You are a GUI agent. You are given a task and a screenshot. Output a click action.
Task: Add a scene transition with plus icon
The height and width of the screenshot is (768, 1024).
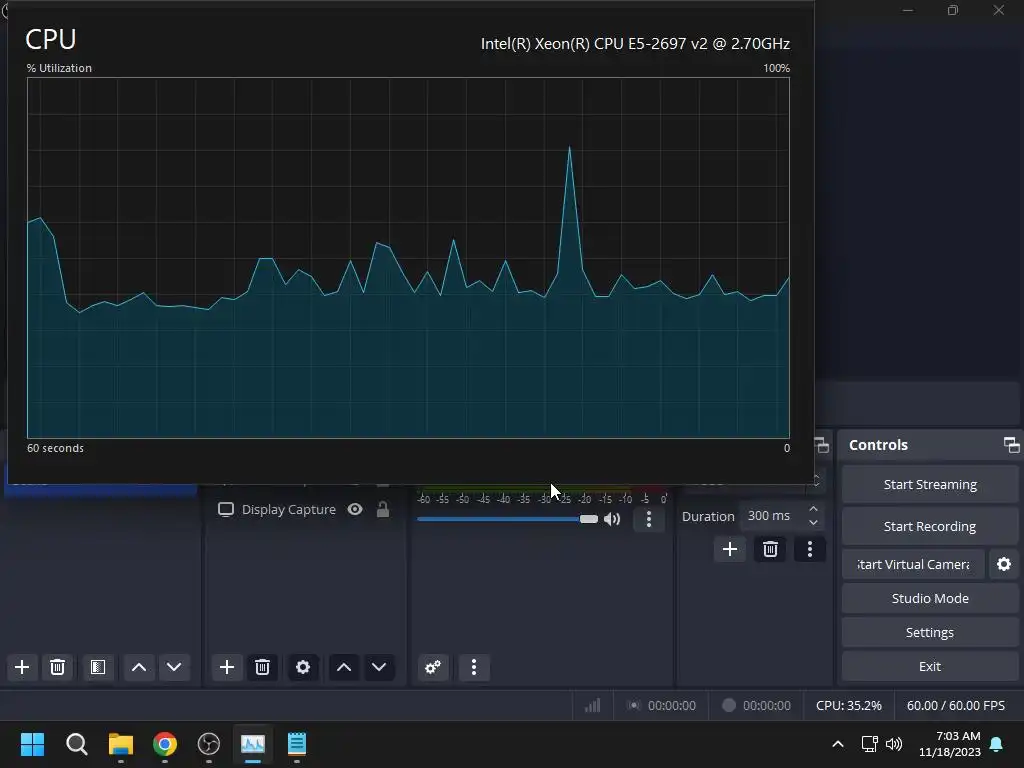point(730,549)
